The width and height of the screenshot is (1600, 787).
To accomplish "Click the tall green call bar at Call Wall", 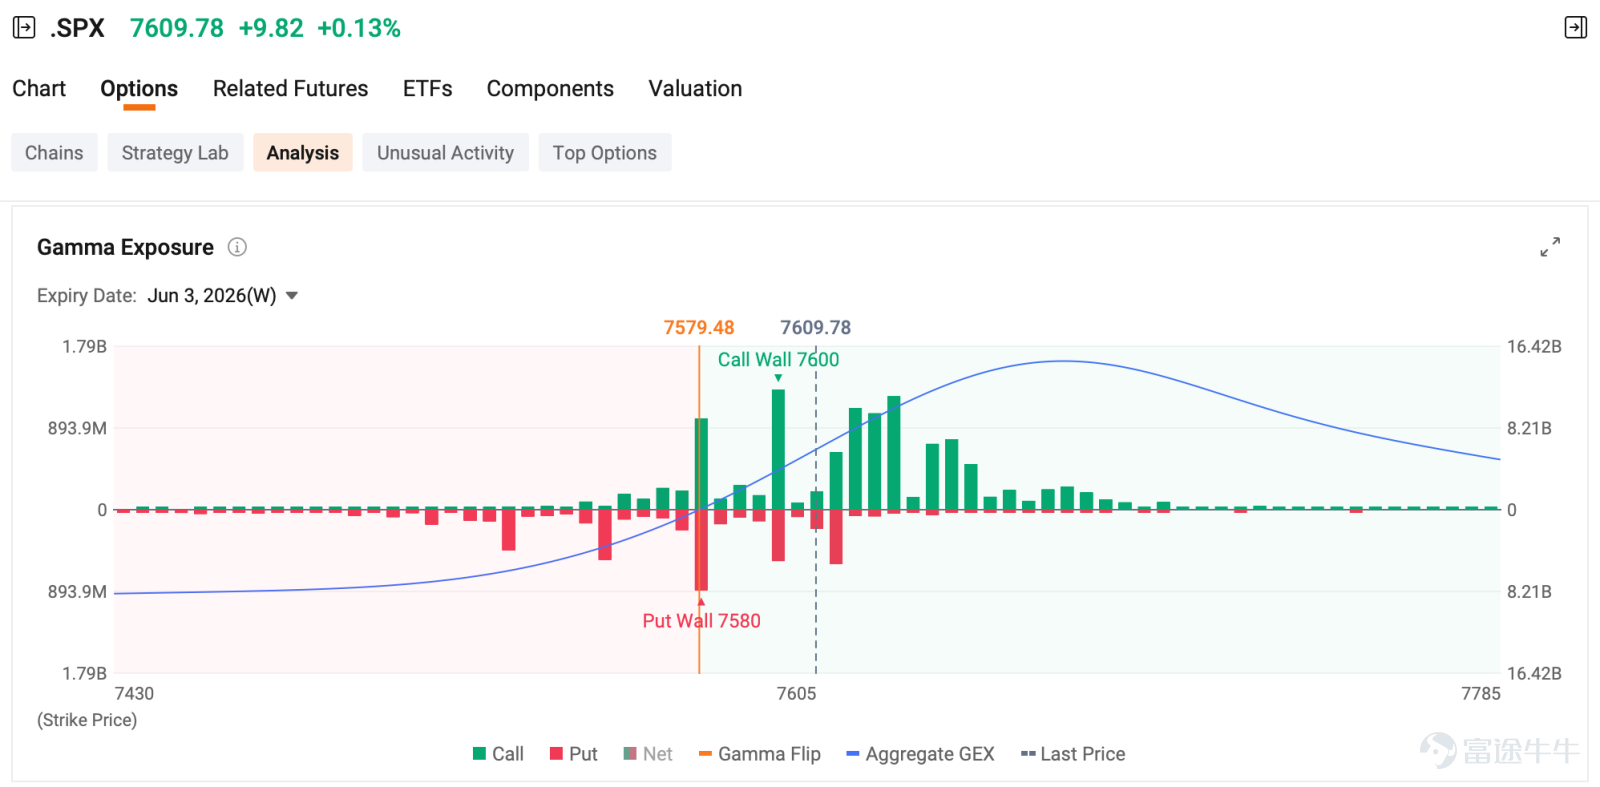I will [x=778, y=449].
